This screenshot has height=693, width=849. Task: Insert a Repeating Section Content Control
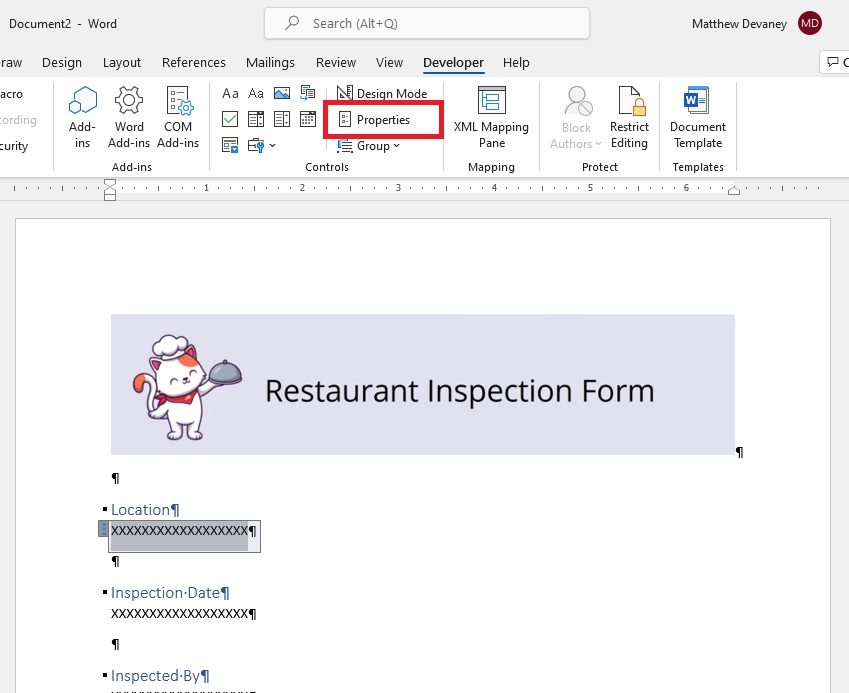(x=230, y=145)
